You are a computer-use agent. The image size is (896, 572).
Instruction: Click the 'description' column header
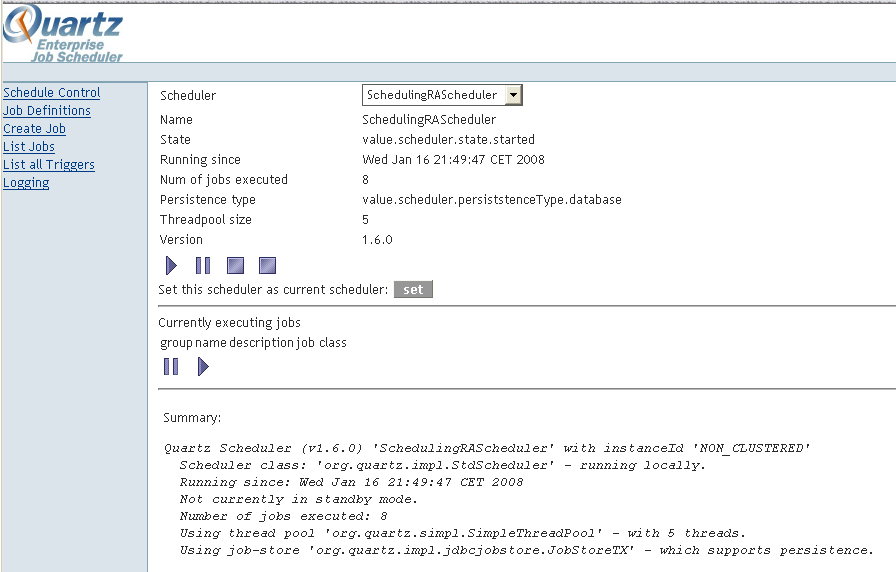click(x=261, y=343)
